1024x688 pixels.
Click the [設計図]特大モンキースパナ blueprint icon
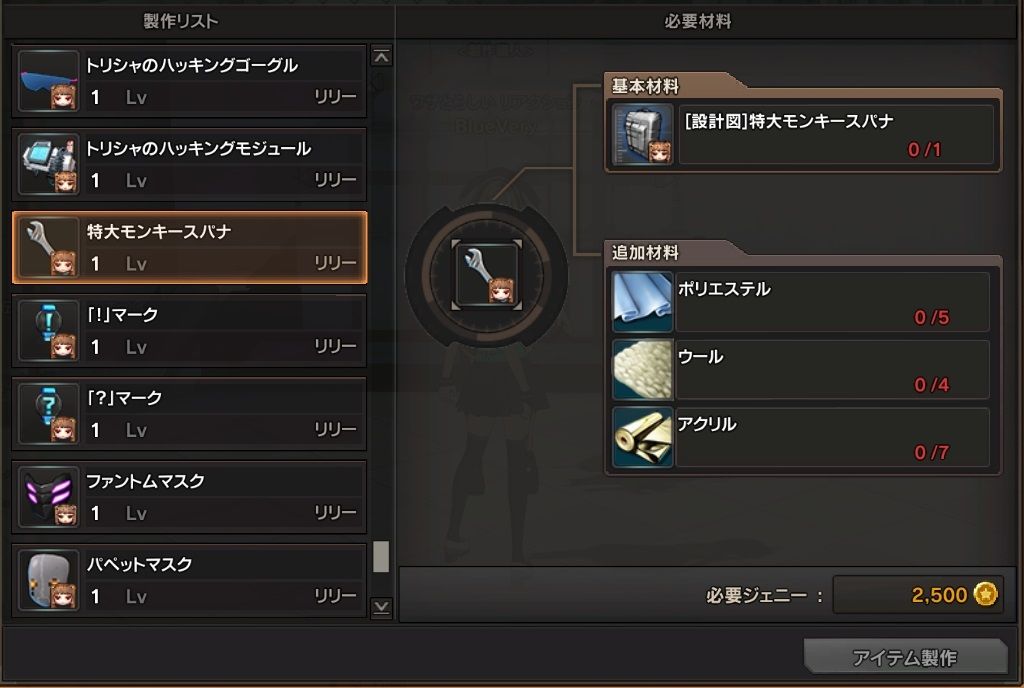pyautogui.click(x=643, y=134)
